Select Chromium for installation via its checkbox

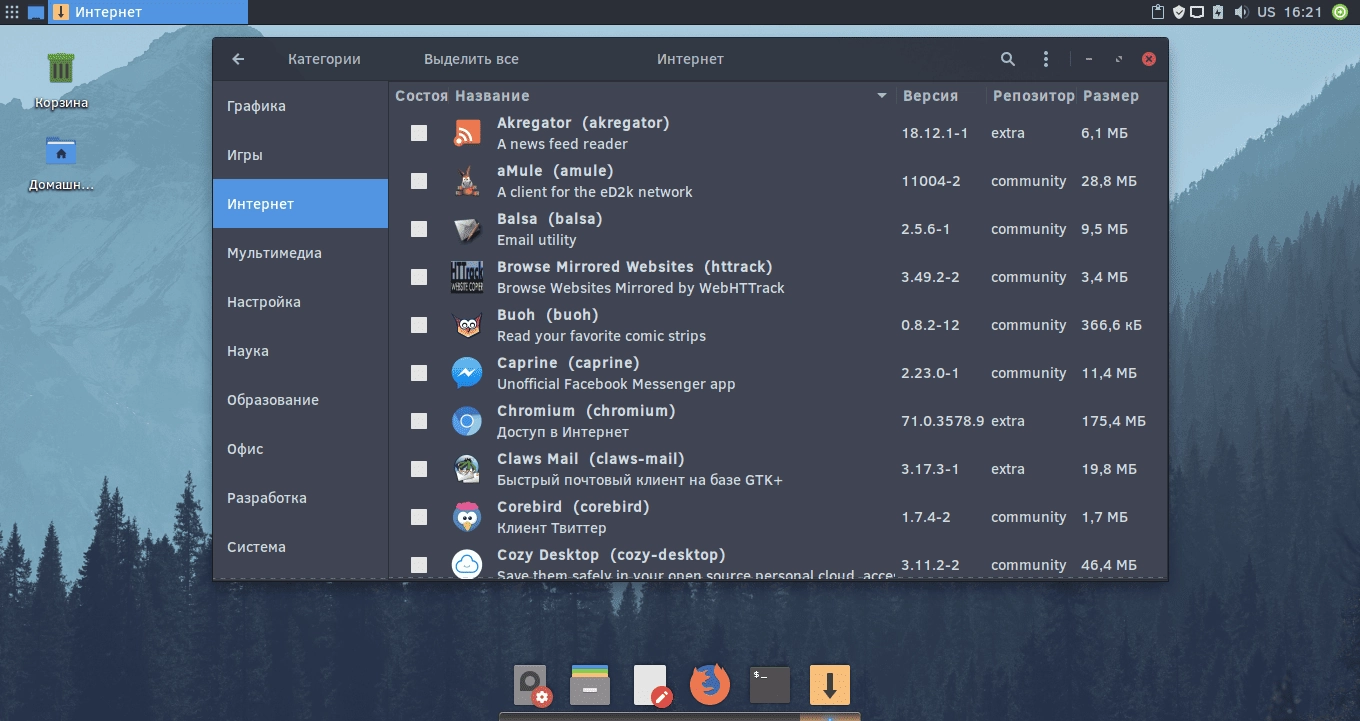pyautogui.click(x=418, y=421)
